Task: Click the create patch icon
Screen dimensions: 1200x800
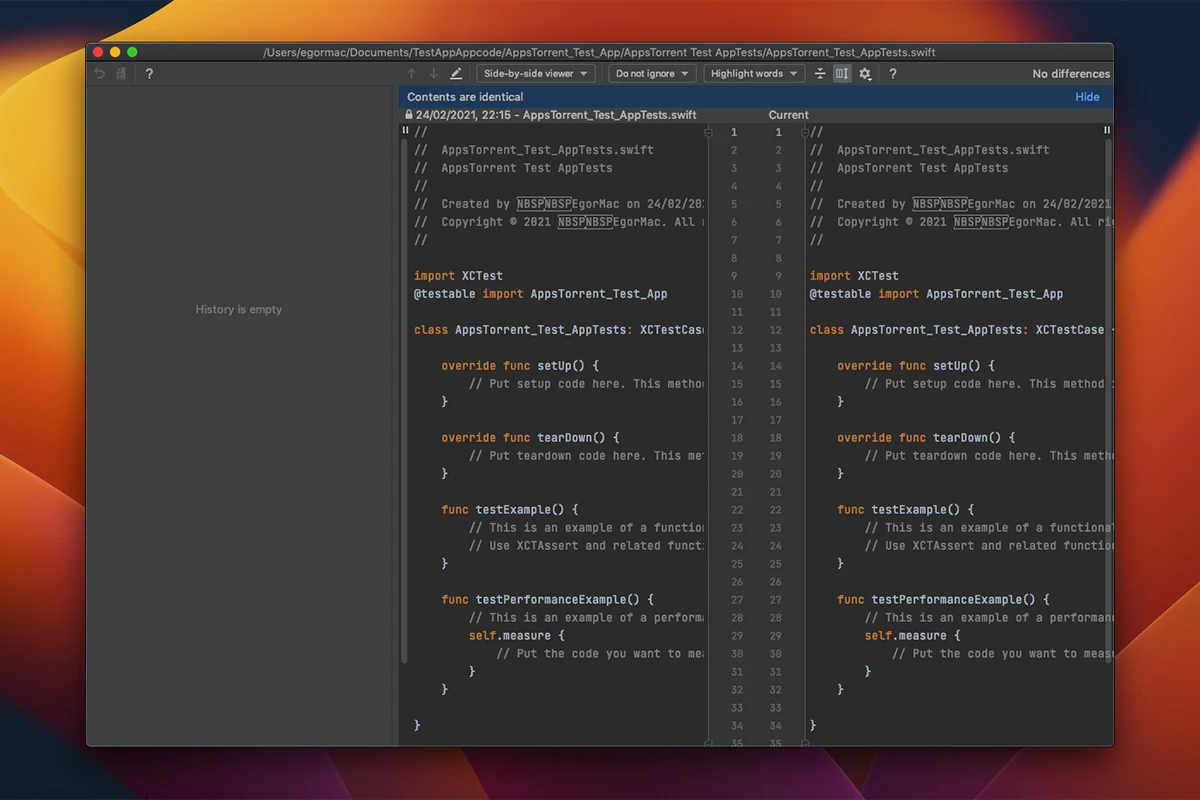Action: point(121,74)
